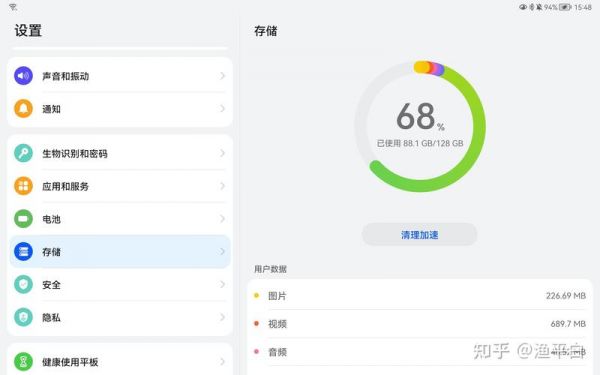The height and width of the screenshot is (375, 600).
Task: Expand the 电池 row chevron
Action: click(x=222, y=218)
